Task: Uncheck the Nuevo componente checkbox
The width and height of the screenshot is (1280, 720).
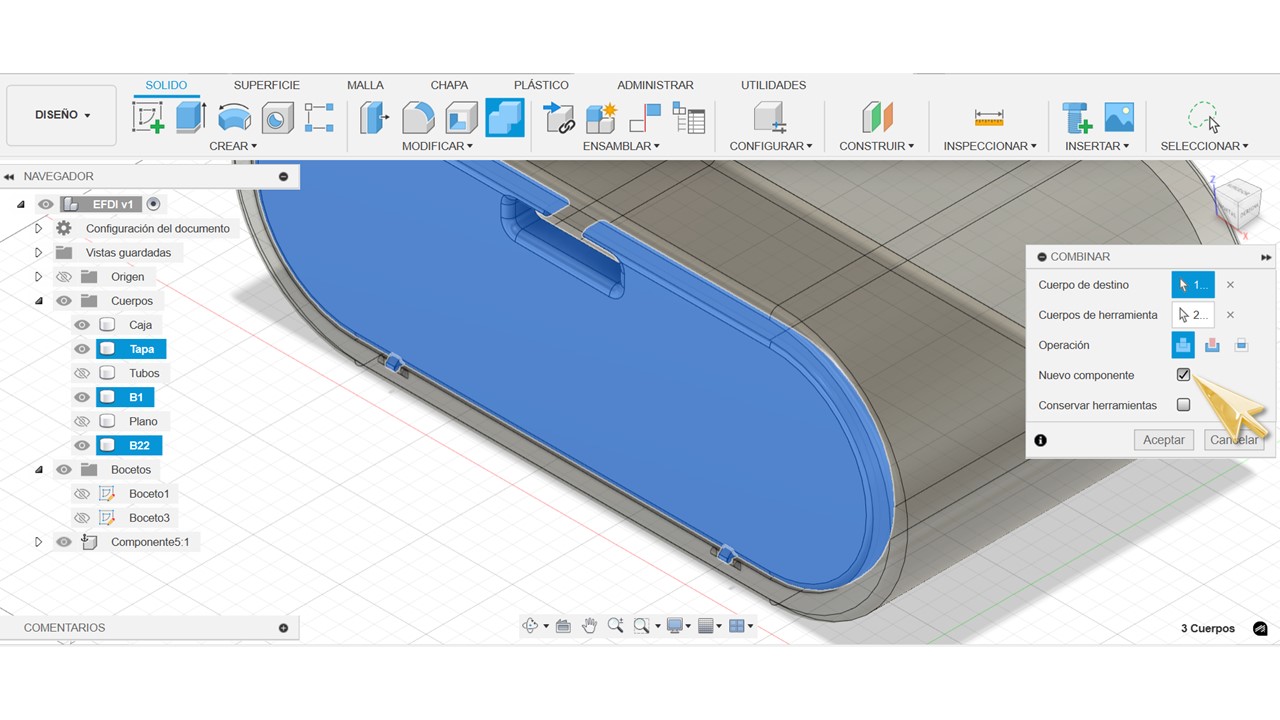Action: point(1184,375)
